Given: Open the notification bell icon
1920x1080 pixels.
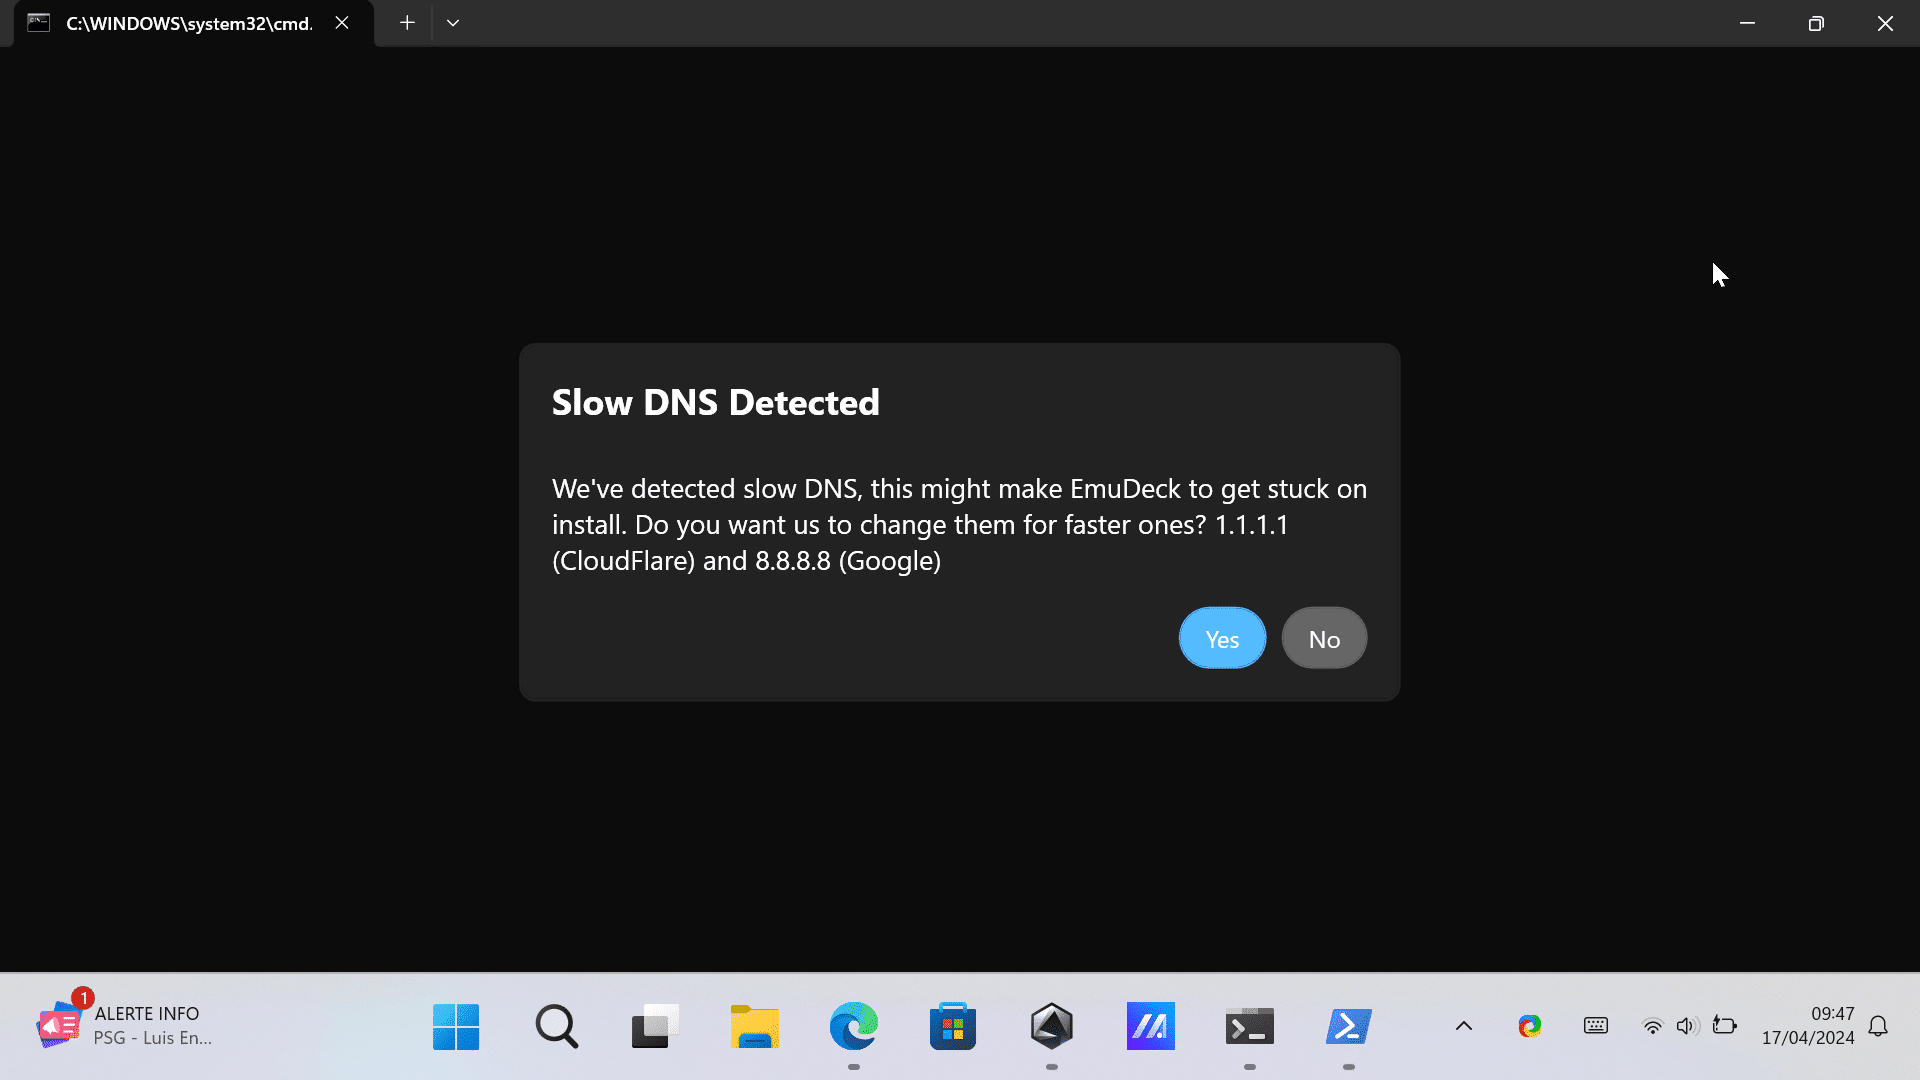Looking at the screenshot, I should (1878, 1026).
